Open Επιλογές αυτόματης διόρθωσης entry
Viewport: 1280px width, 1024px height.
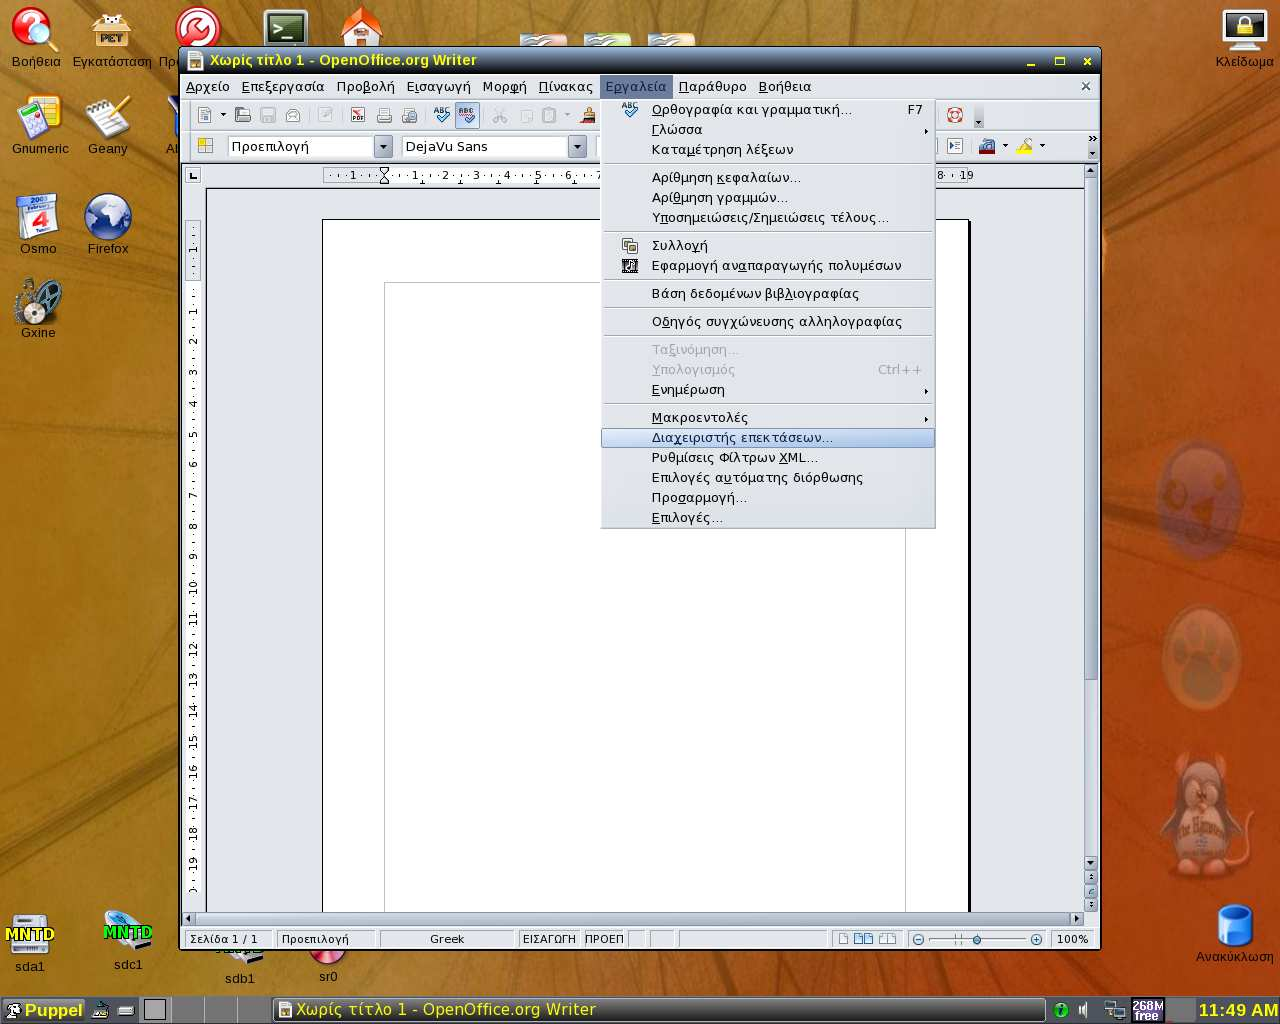click(768, 478)
